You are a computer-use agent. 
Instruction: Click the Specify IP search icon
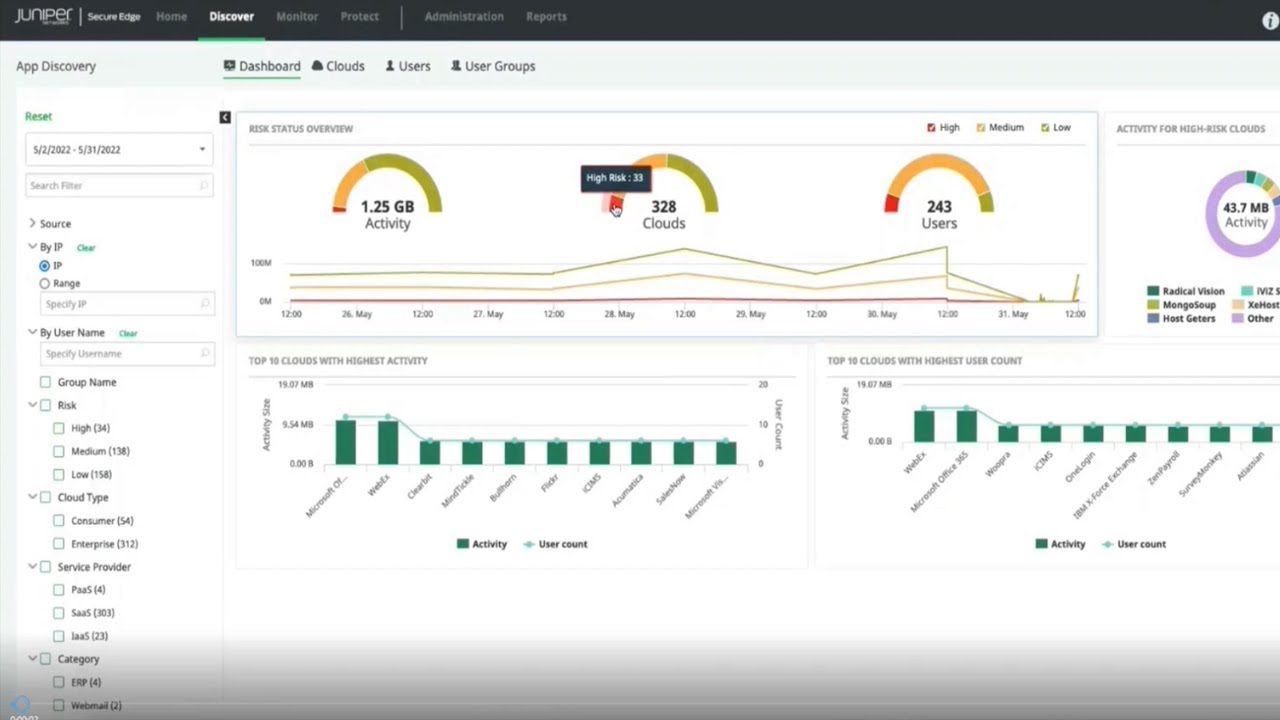[203, 303]
